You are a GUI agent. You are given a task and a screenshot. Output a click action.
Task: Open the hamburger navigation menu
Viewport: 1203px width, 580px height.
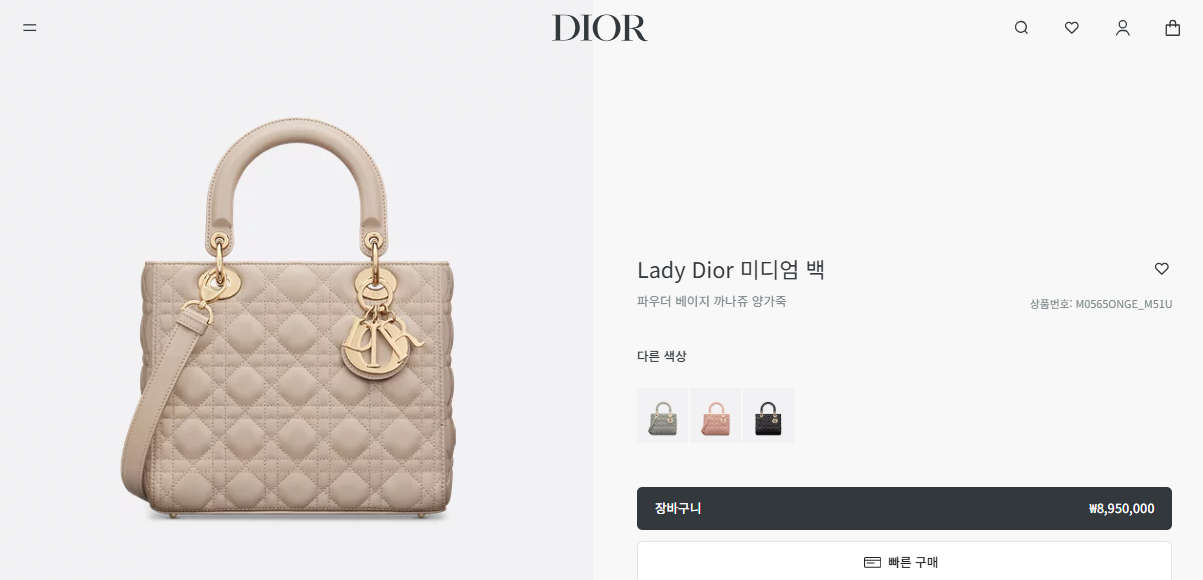click(x=30, y=28)
